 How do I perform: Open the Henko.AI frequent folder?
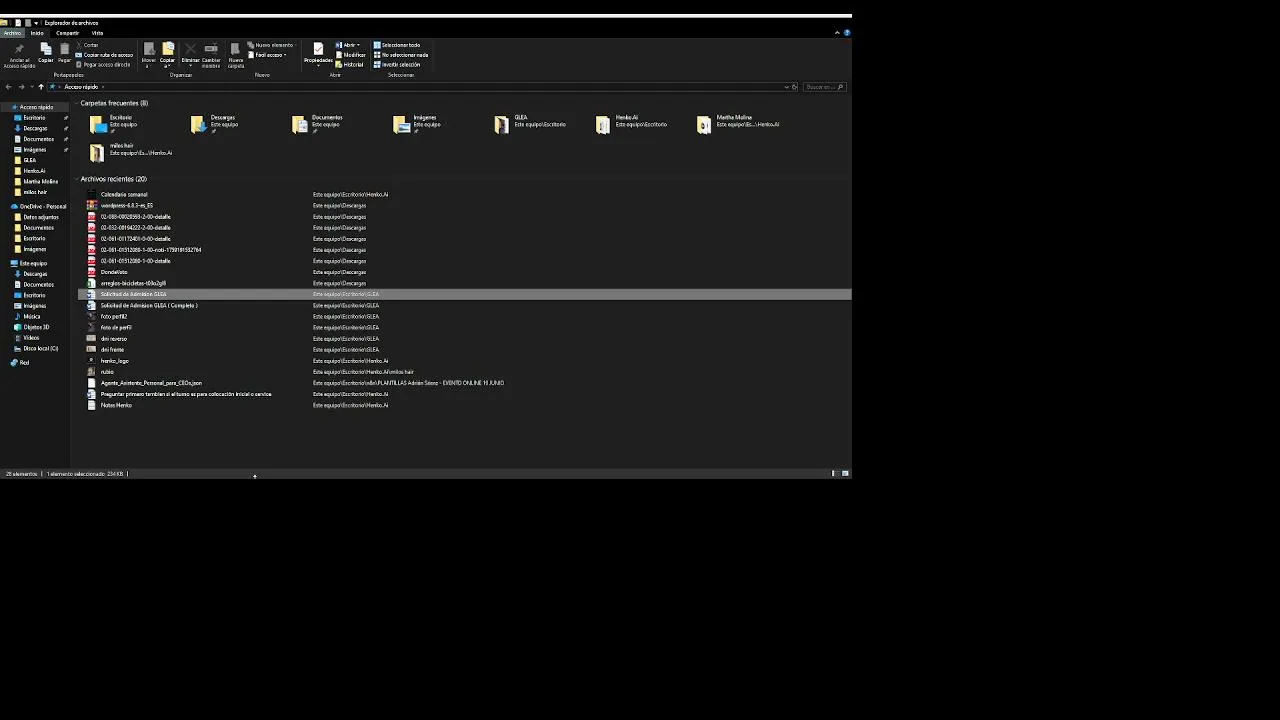coord(632,123)
